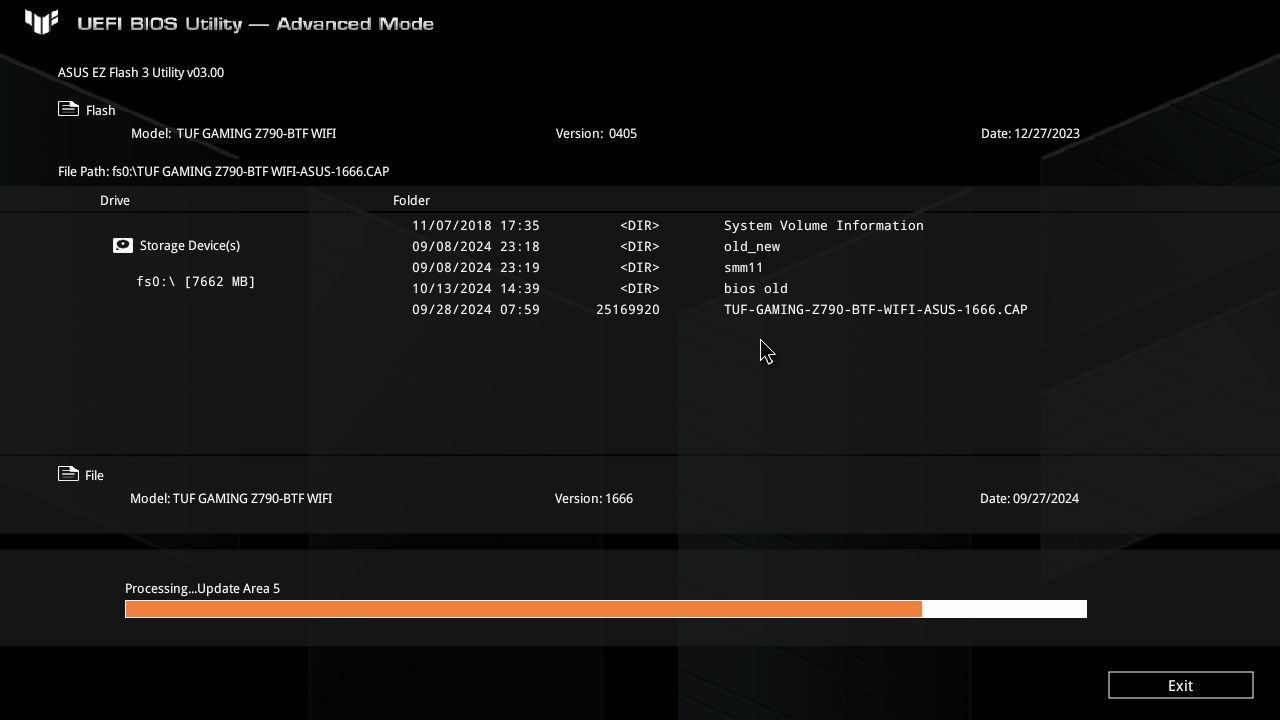
Task: Click the File model TUF GAMING Z790-BTF WIFI
Action: pyautogui.click(x=231, y=498)
